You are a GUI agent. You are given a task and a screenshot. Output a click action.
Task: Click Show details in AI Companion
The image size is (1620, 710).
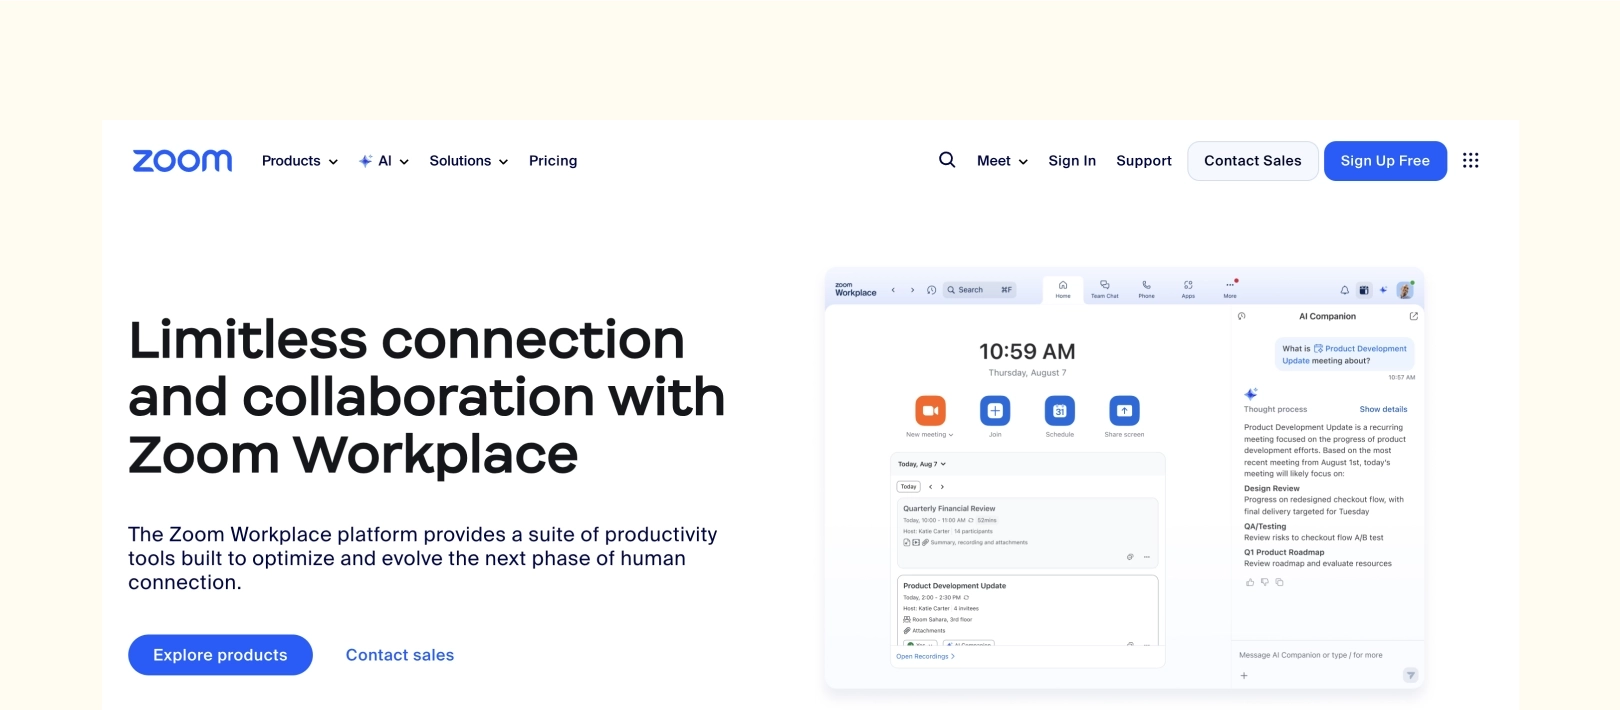coord(1383,409)
